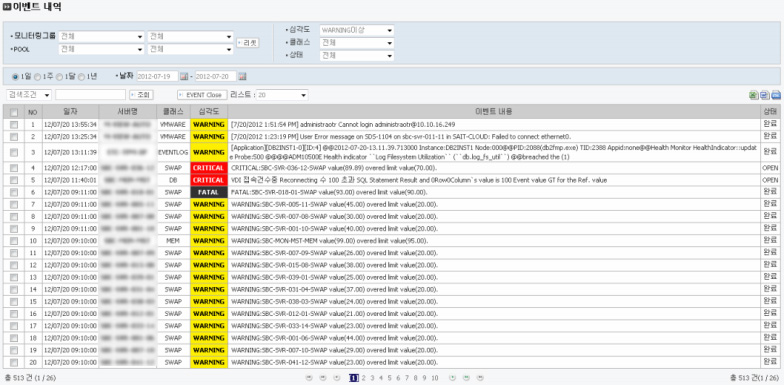The image size is (784, 385).
Task: Click the OPEN status in row 4
Action: tap(770, 168)
